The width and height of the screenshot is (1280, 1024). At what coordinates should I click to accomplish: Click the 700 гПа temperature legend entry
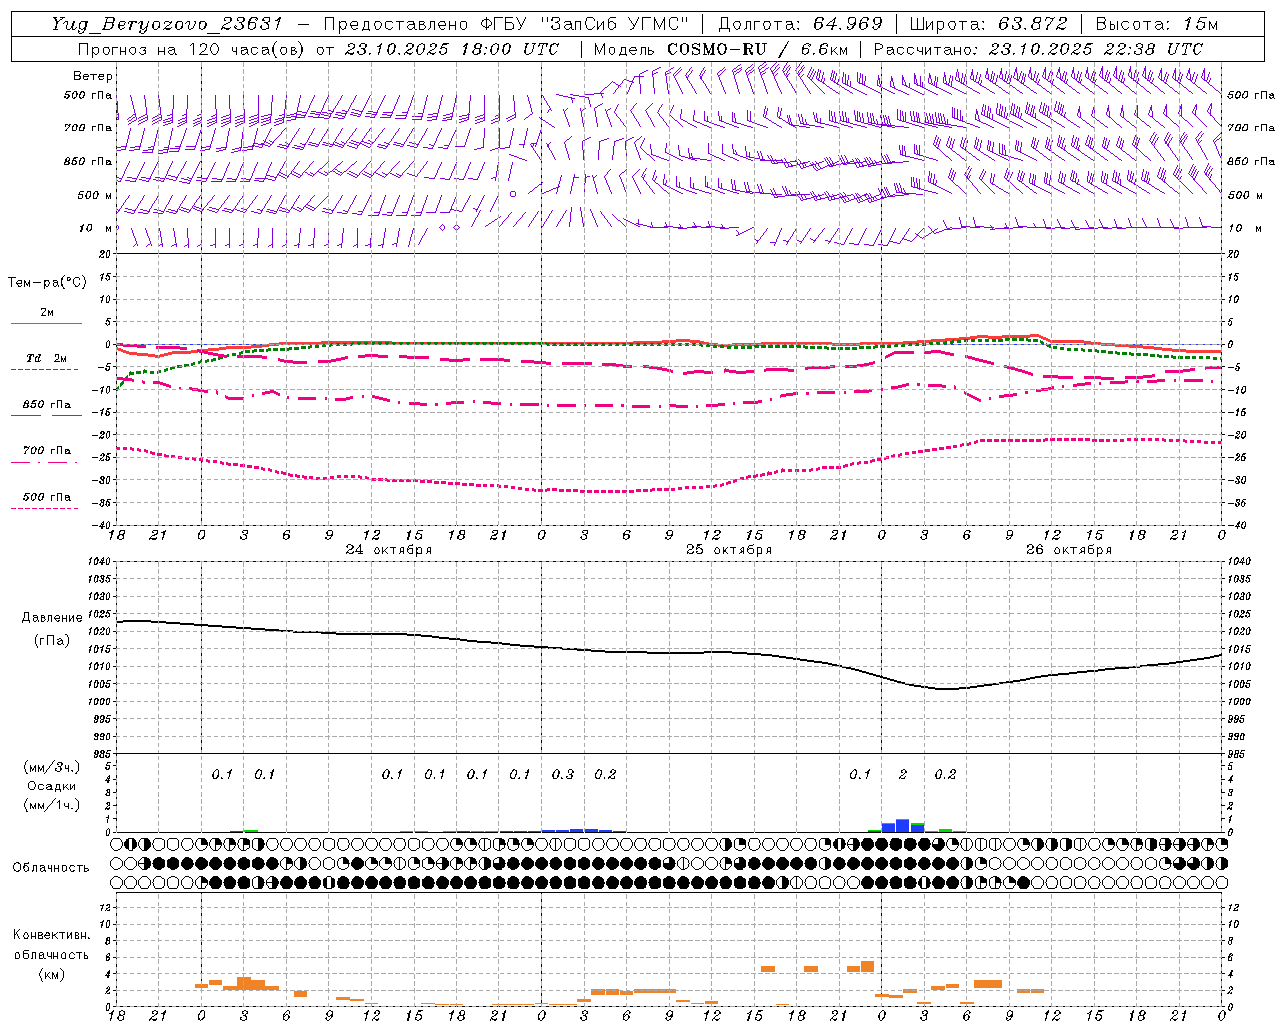coord(46,451)
